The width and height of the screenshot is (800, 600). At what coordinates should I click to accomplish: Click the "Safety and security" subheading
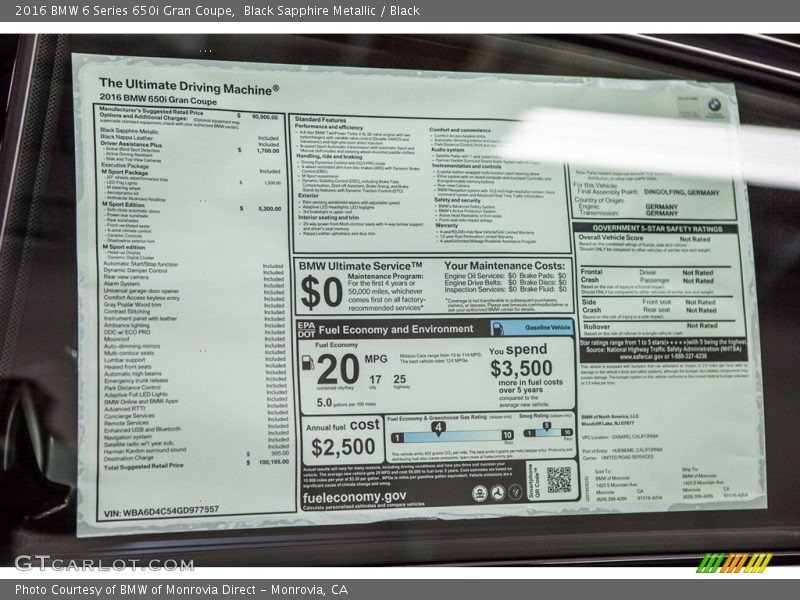[458, 201]
